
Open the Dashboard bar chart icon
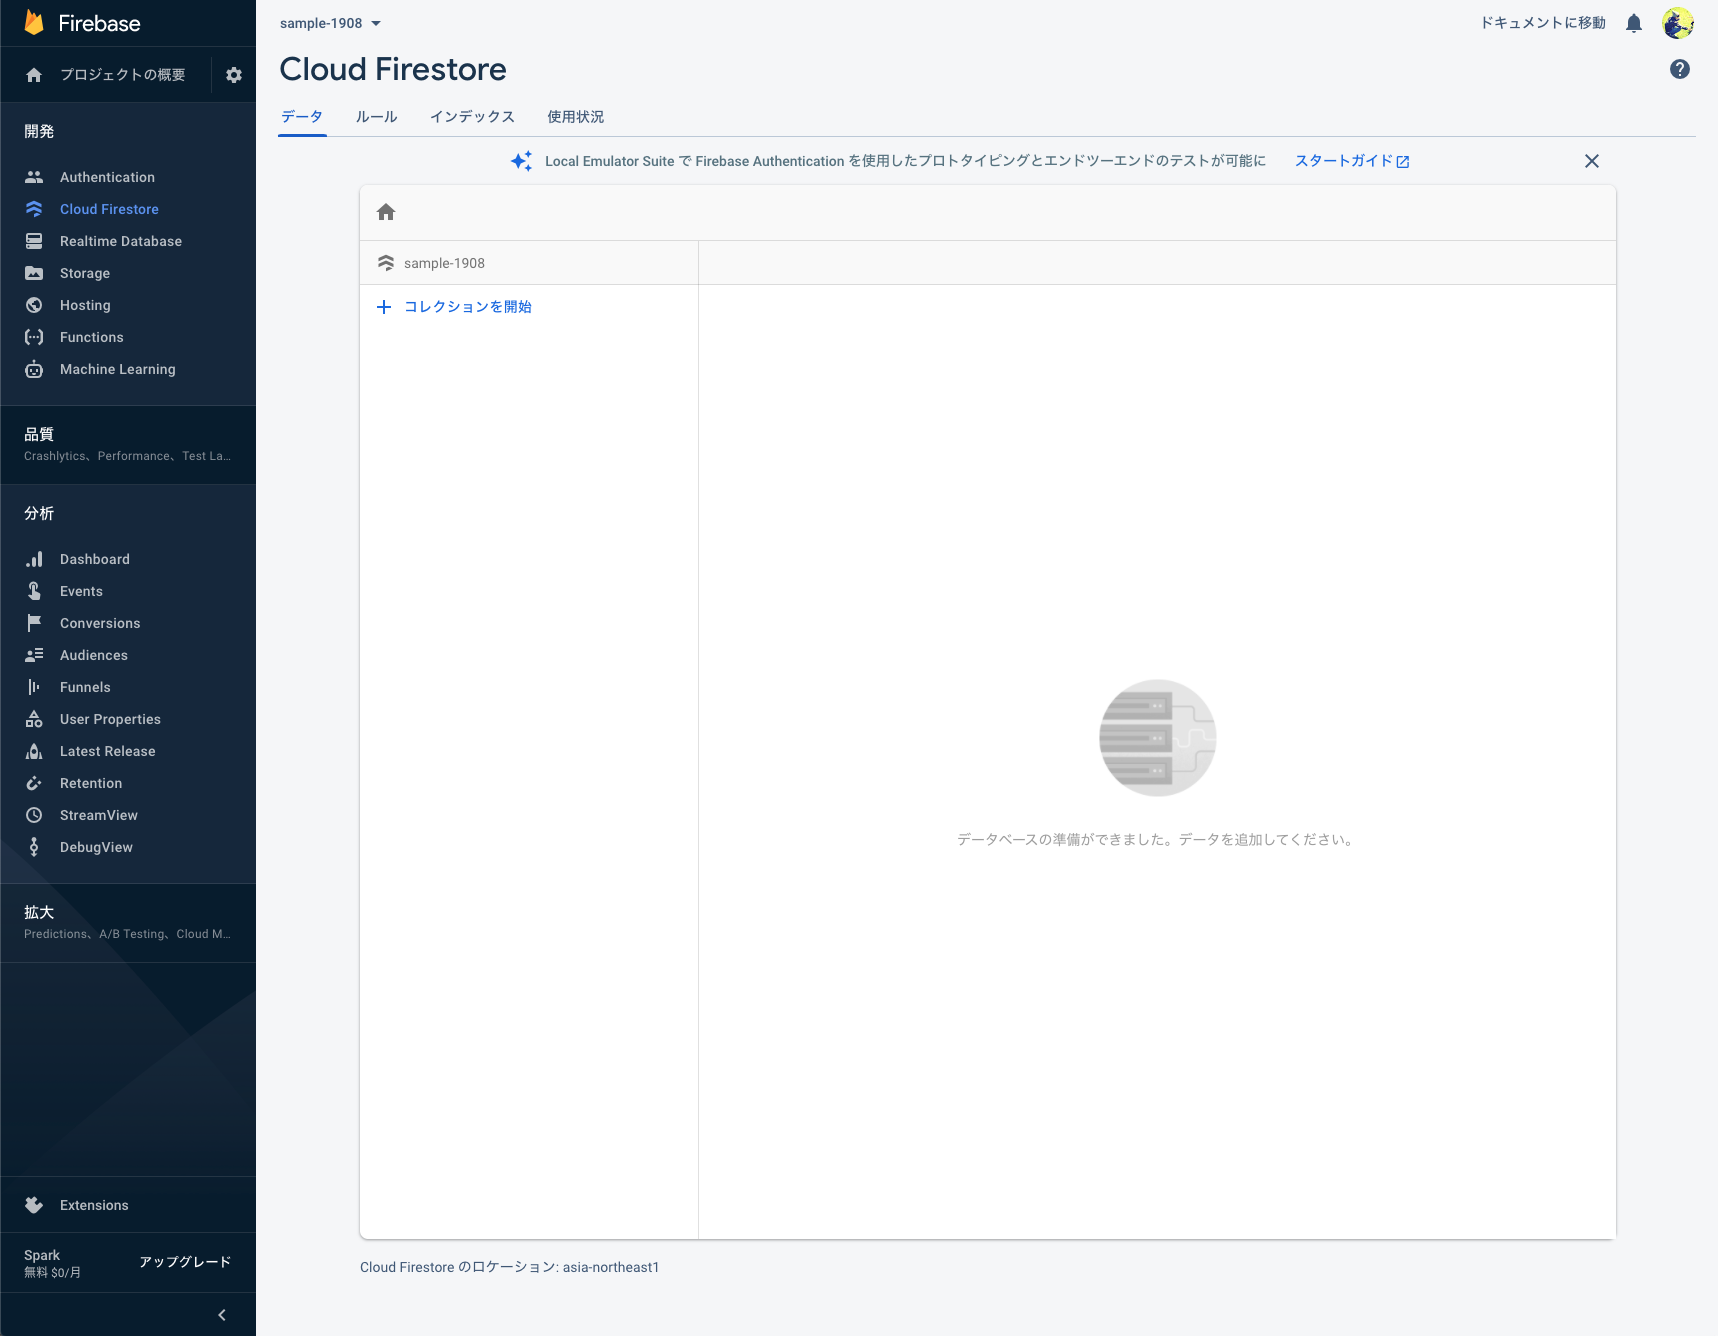[x=34, y=559]
